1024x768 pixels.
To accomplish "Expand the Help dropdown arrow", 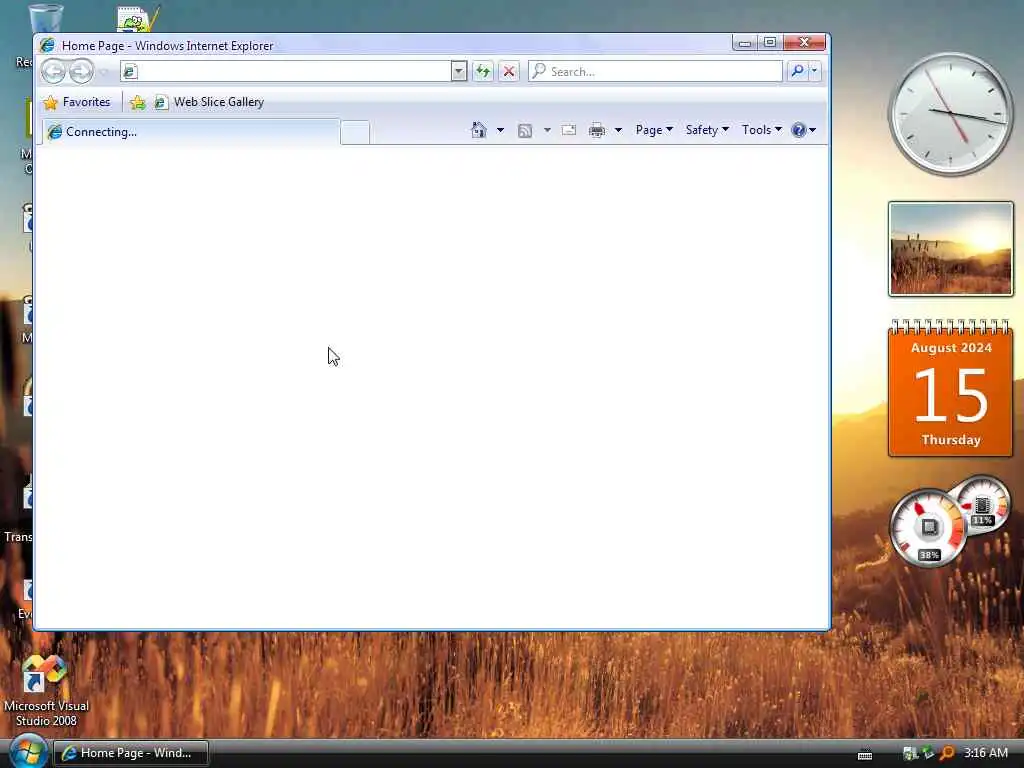I will click(x=813, y=131).
